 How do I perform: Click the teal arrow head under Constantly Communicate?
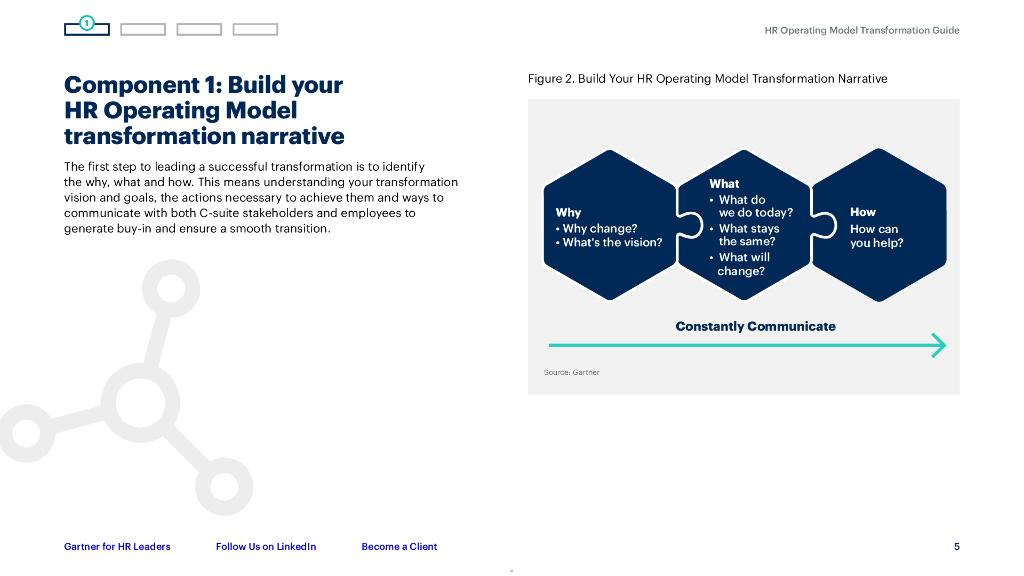(938, 345)
